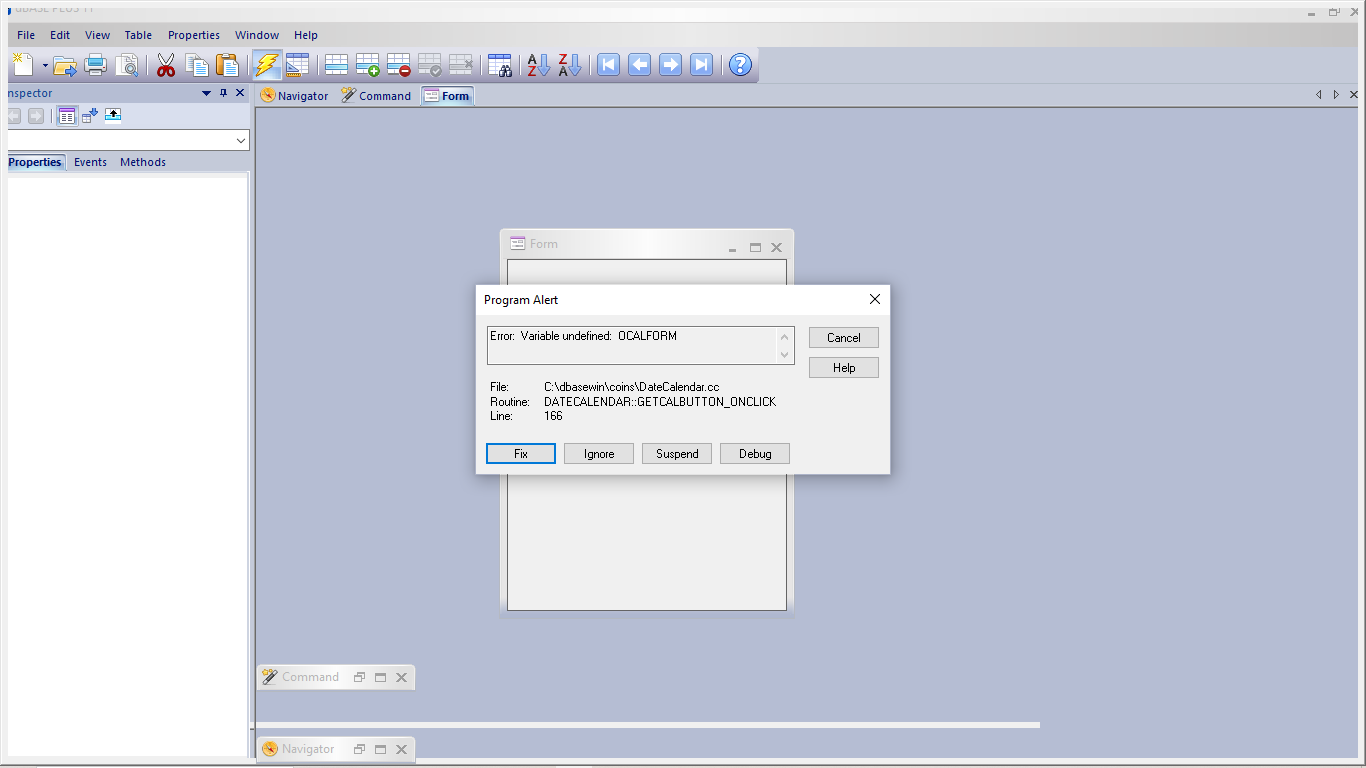Open the Inspector panel options arrow
Screen dimensions: 1366x768
[207, 93]
